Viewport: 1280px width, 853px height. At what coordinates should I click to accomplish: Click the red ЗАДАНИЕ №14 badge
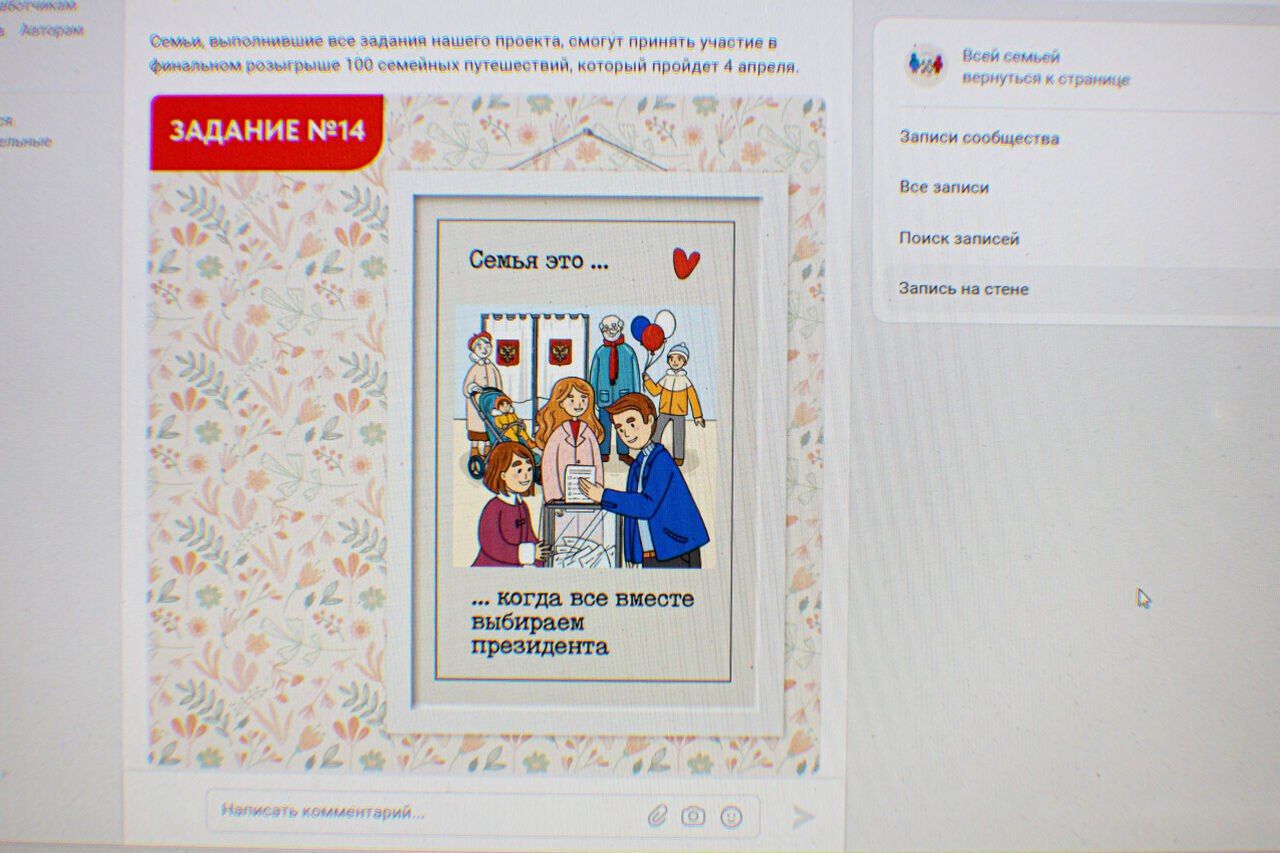(266, 131)
